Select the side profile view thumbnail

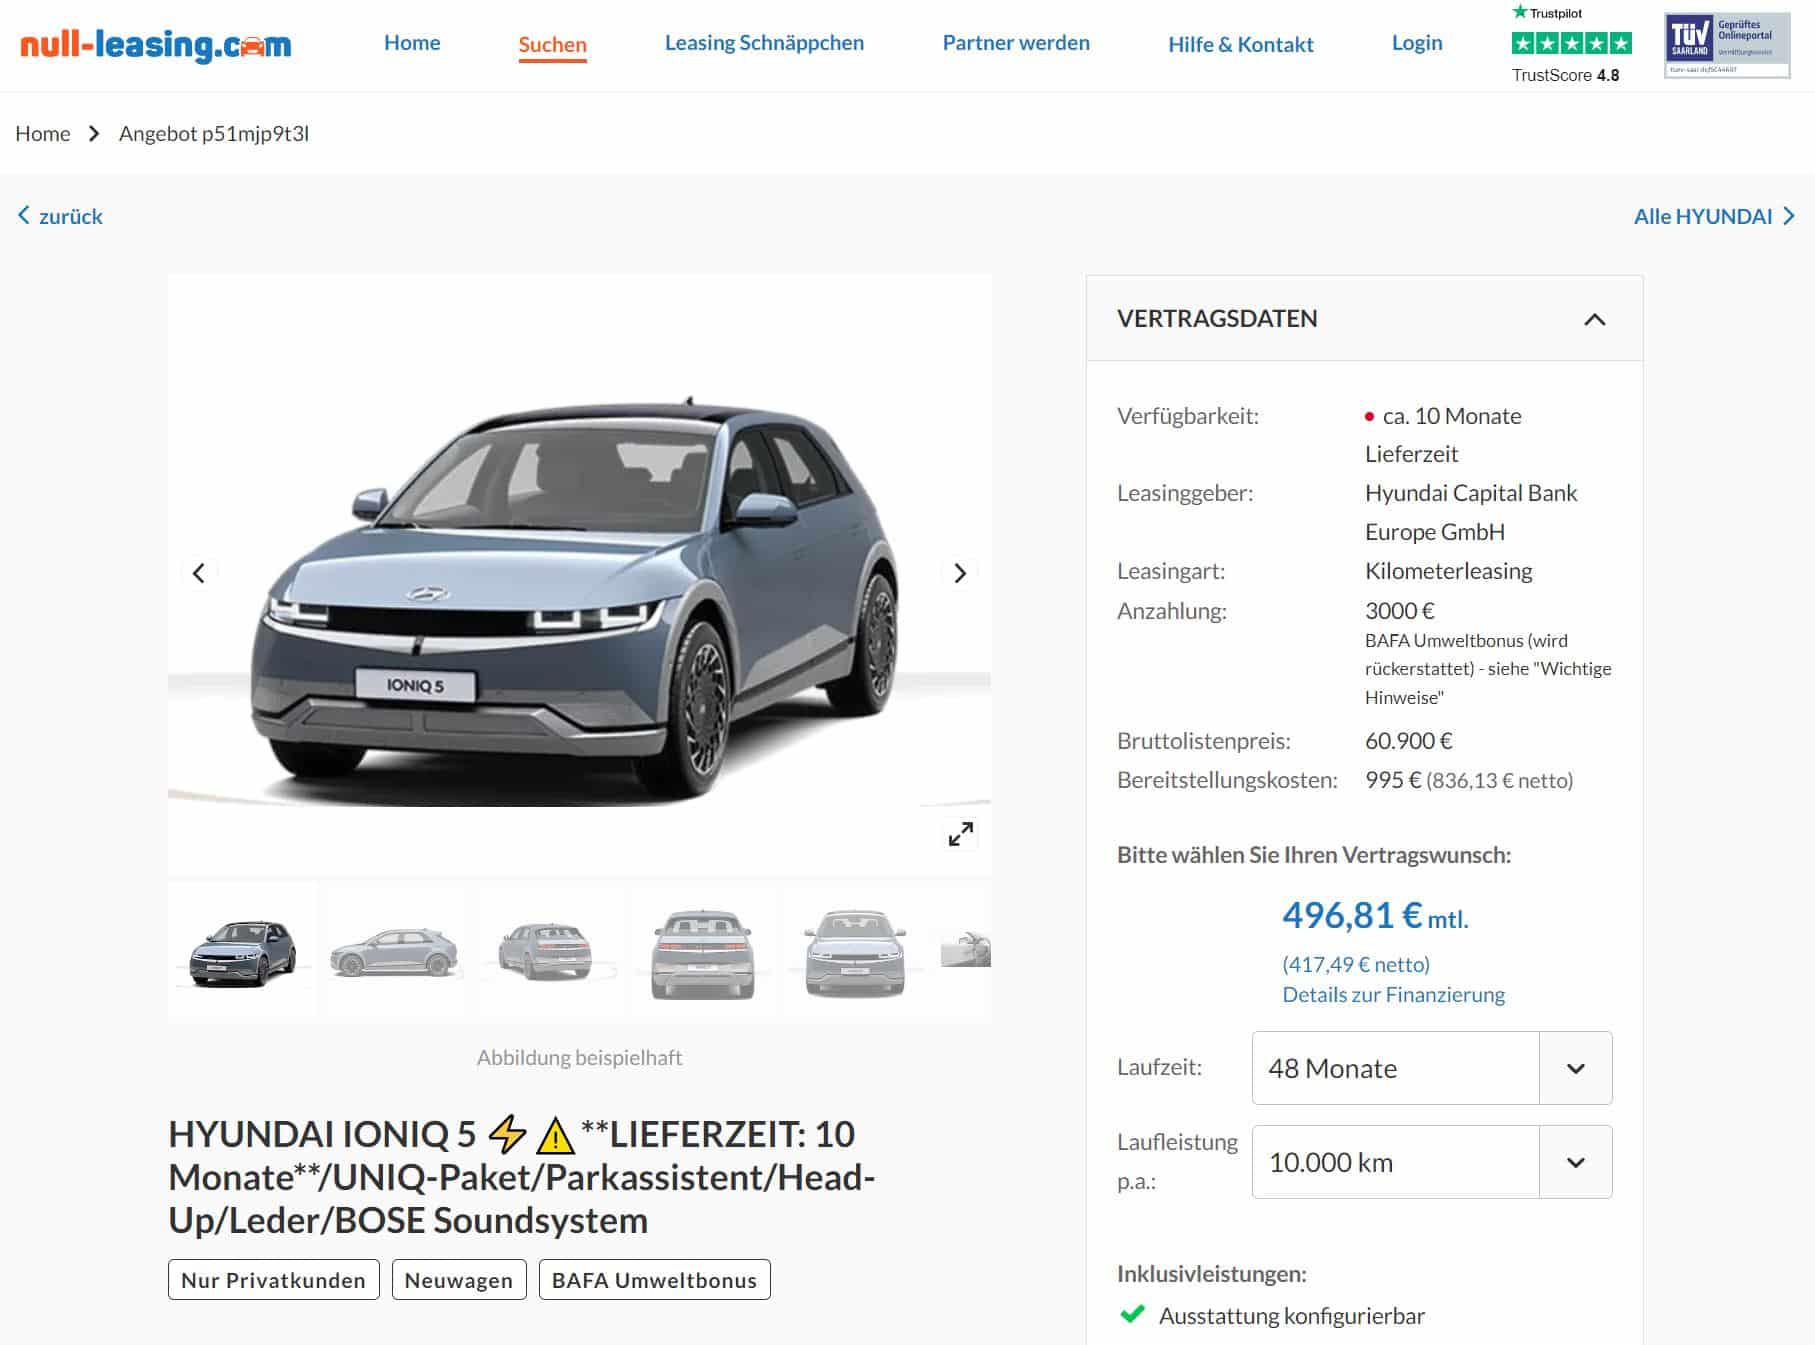coord(395,951)
